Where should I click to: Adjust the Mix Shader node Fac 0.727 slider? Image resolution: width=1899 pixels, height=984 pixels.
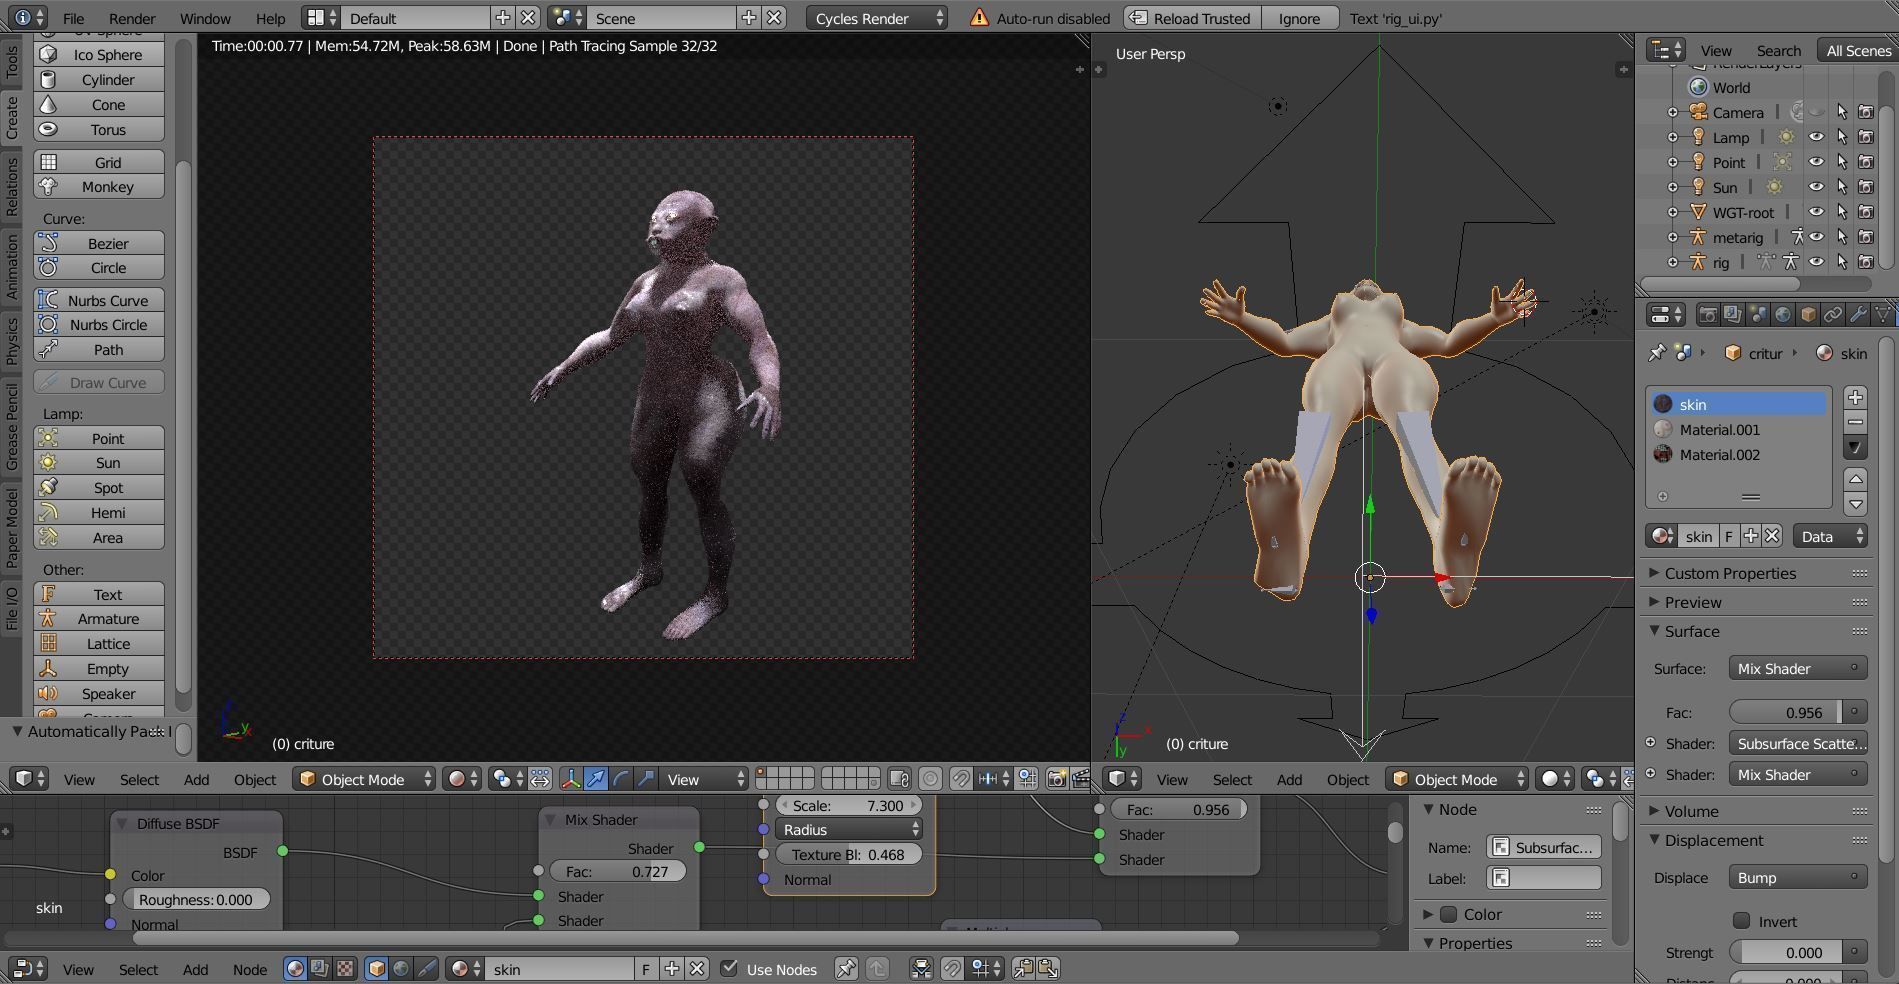coord(617,872)
